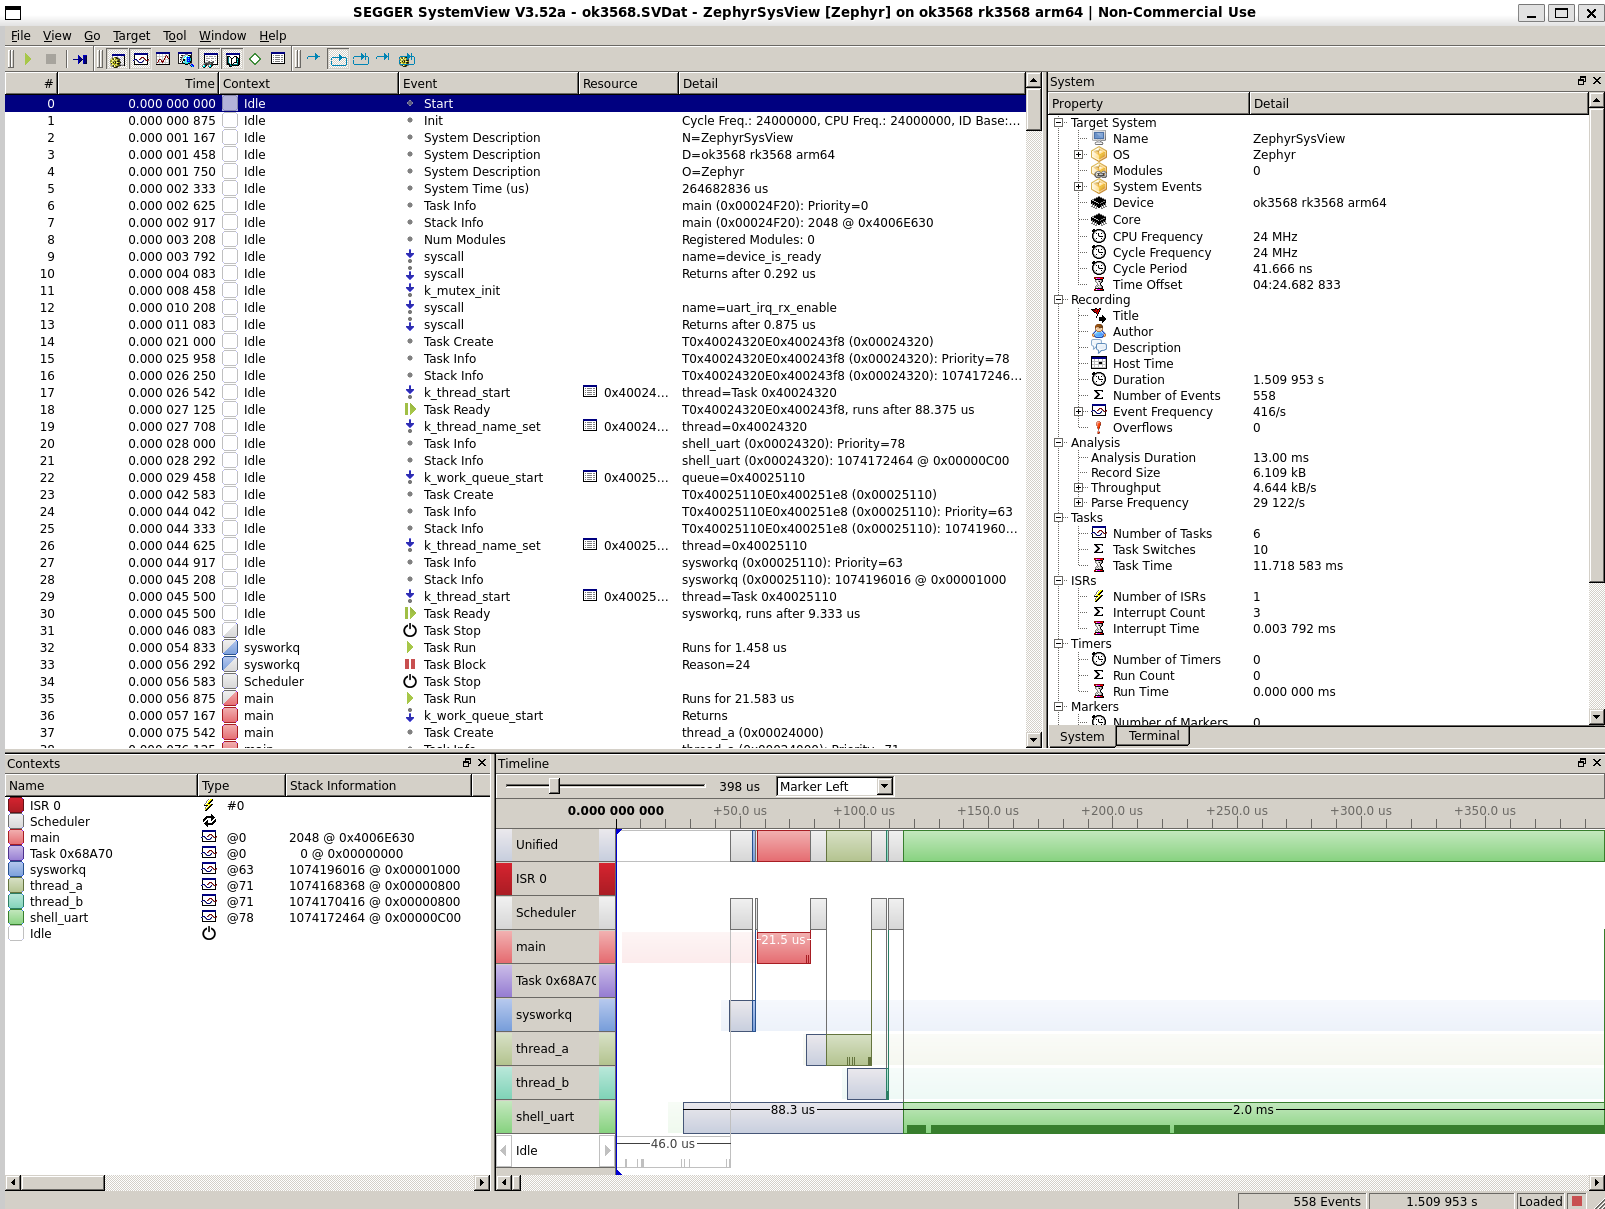Collapse the Timers tree node

coord(1058,643)
